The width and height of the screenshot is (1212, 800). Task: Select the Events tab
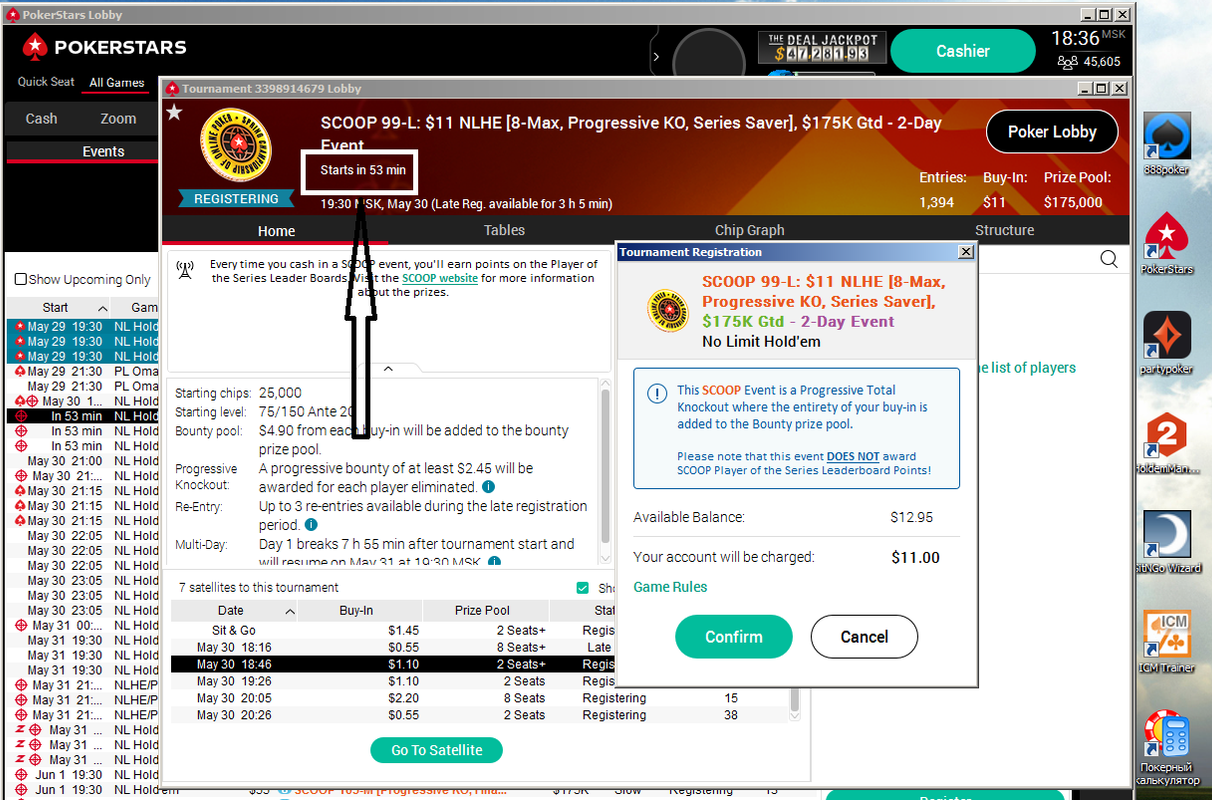[x=103, y=152]
